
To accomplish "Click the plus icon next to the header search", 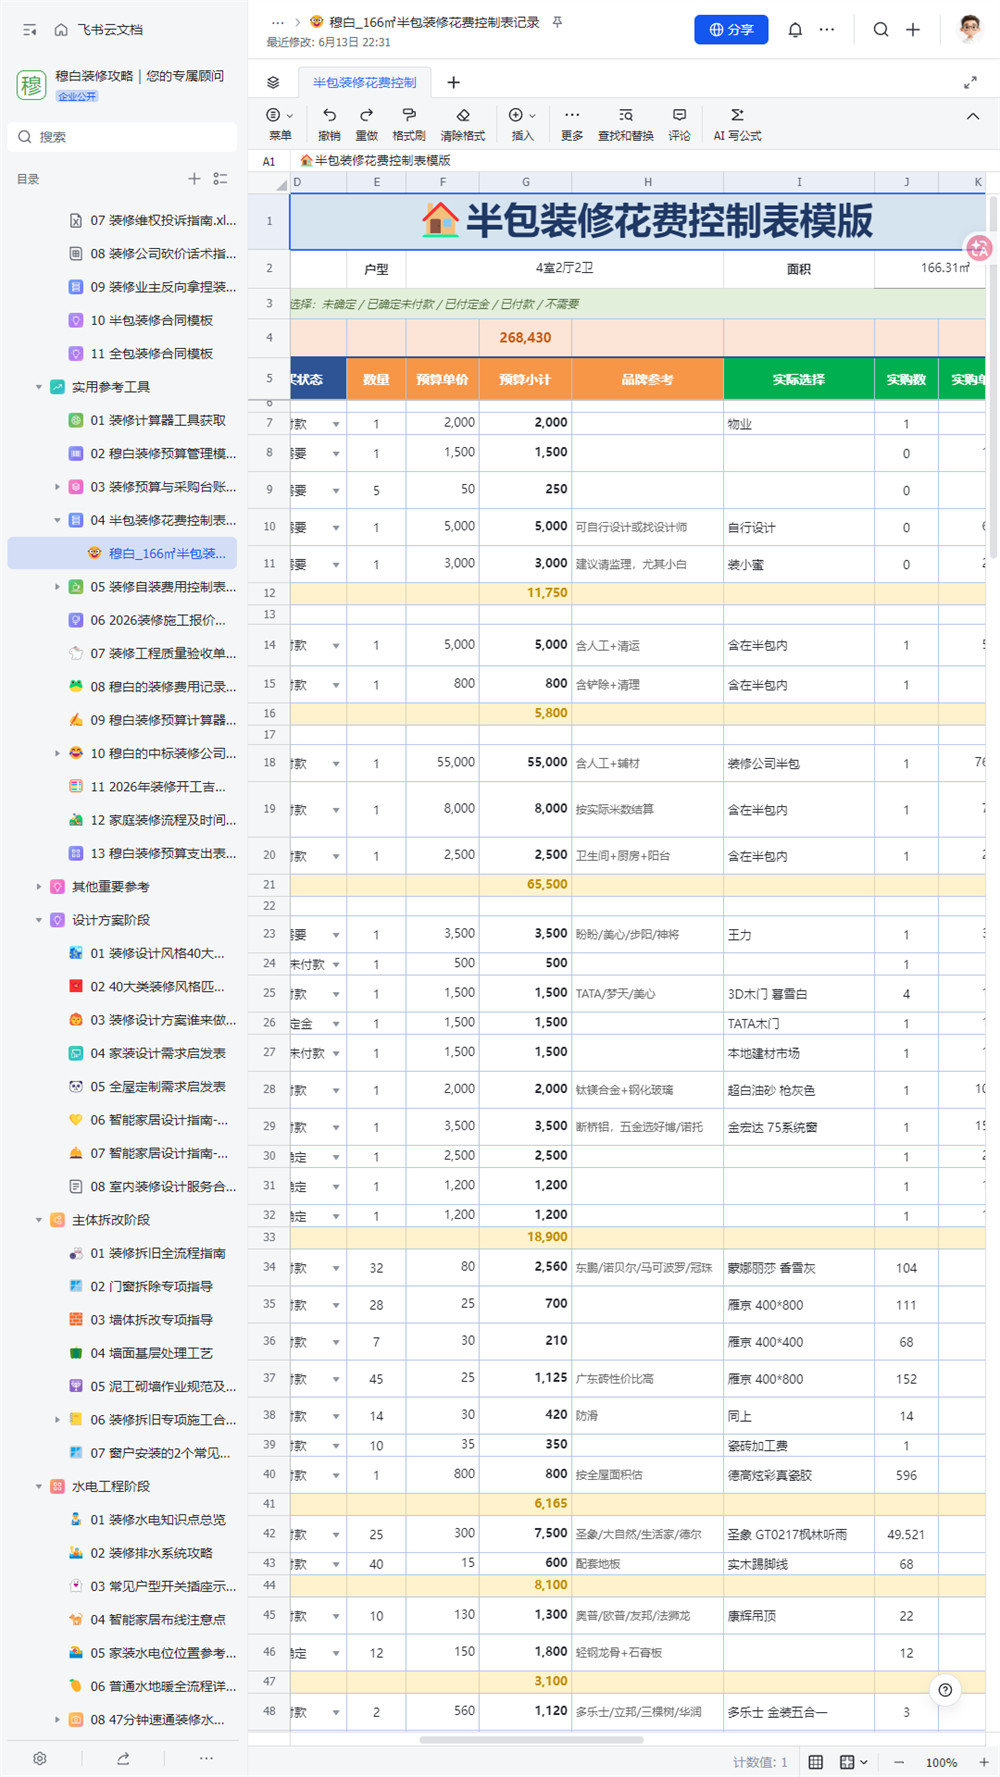I will click(913, 30).
